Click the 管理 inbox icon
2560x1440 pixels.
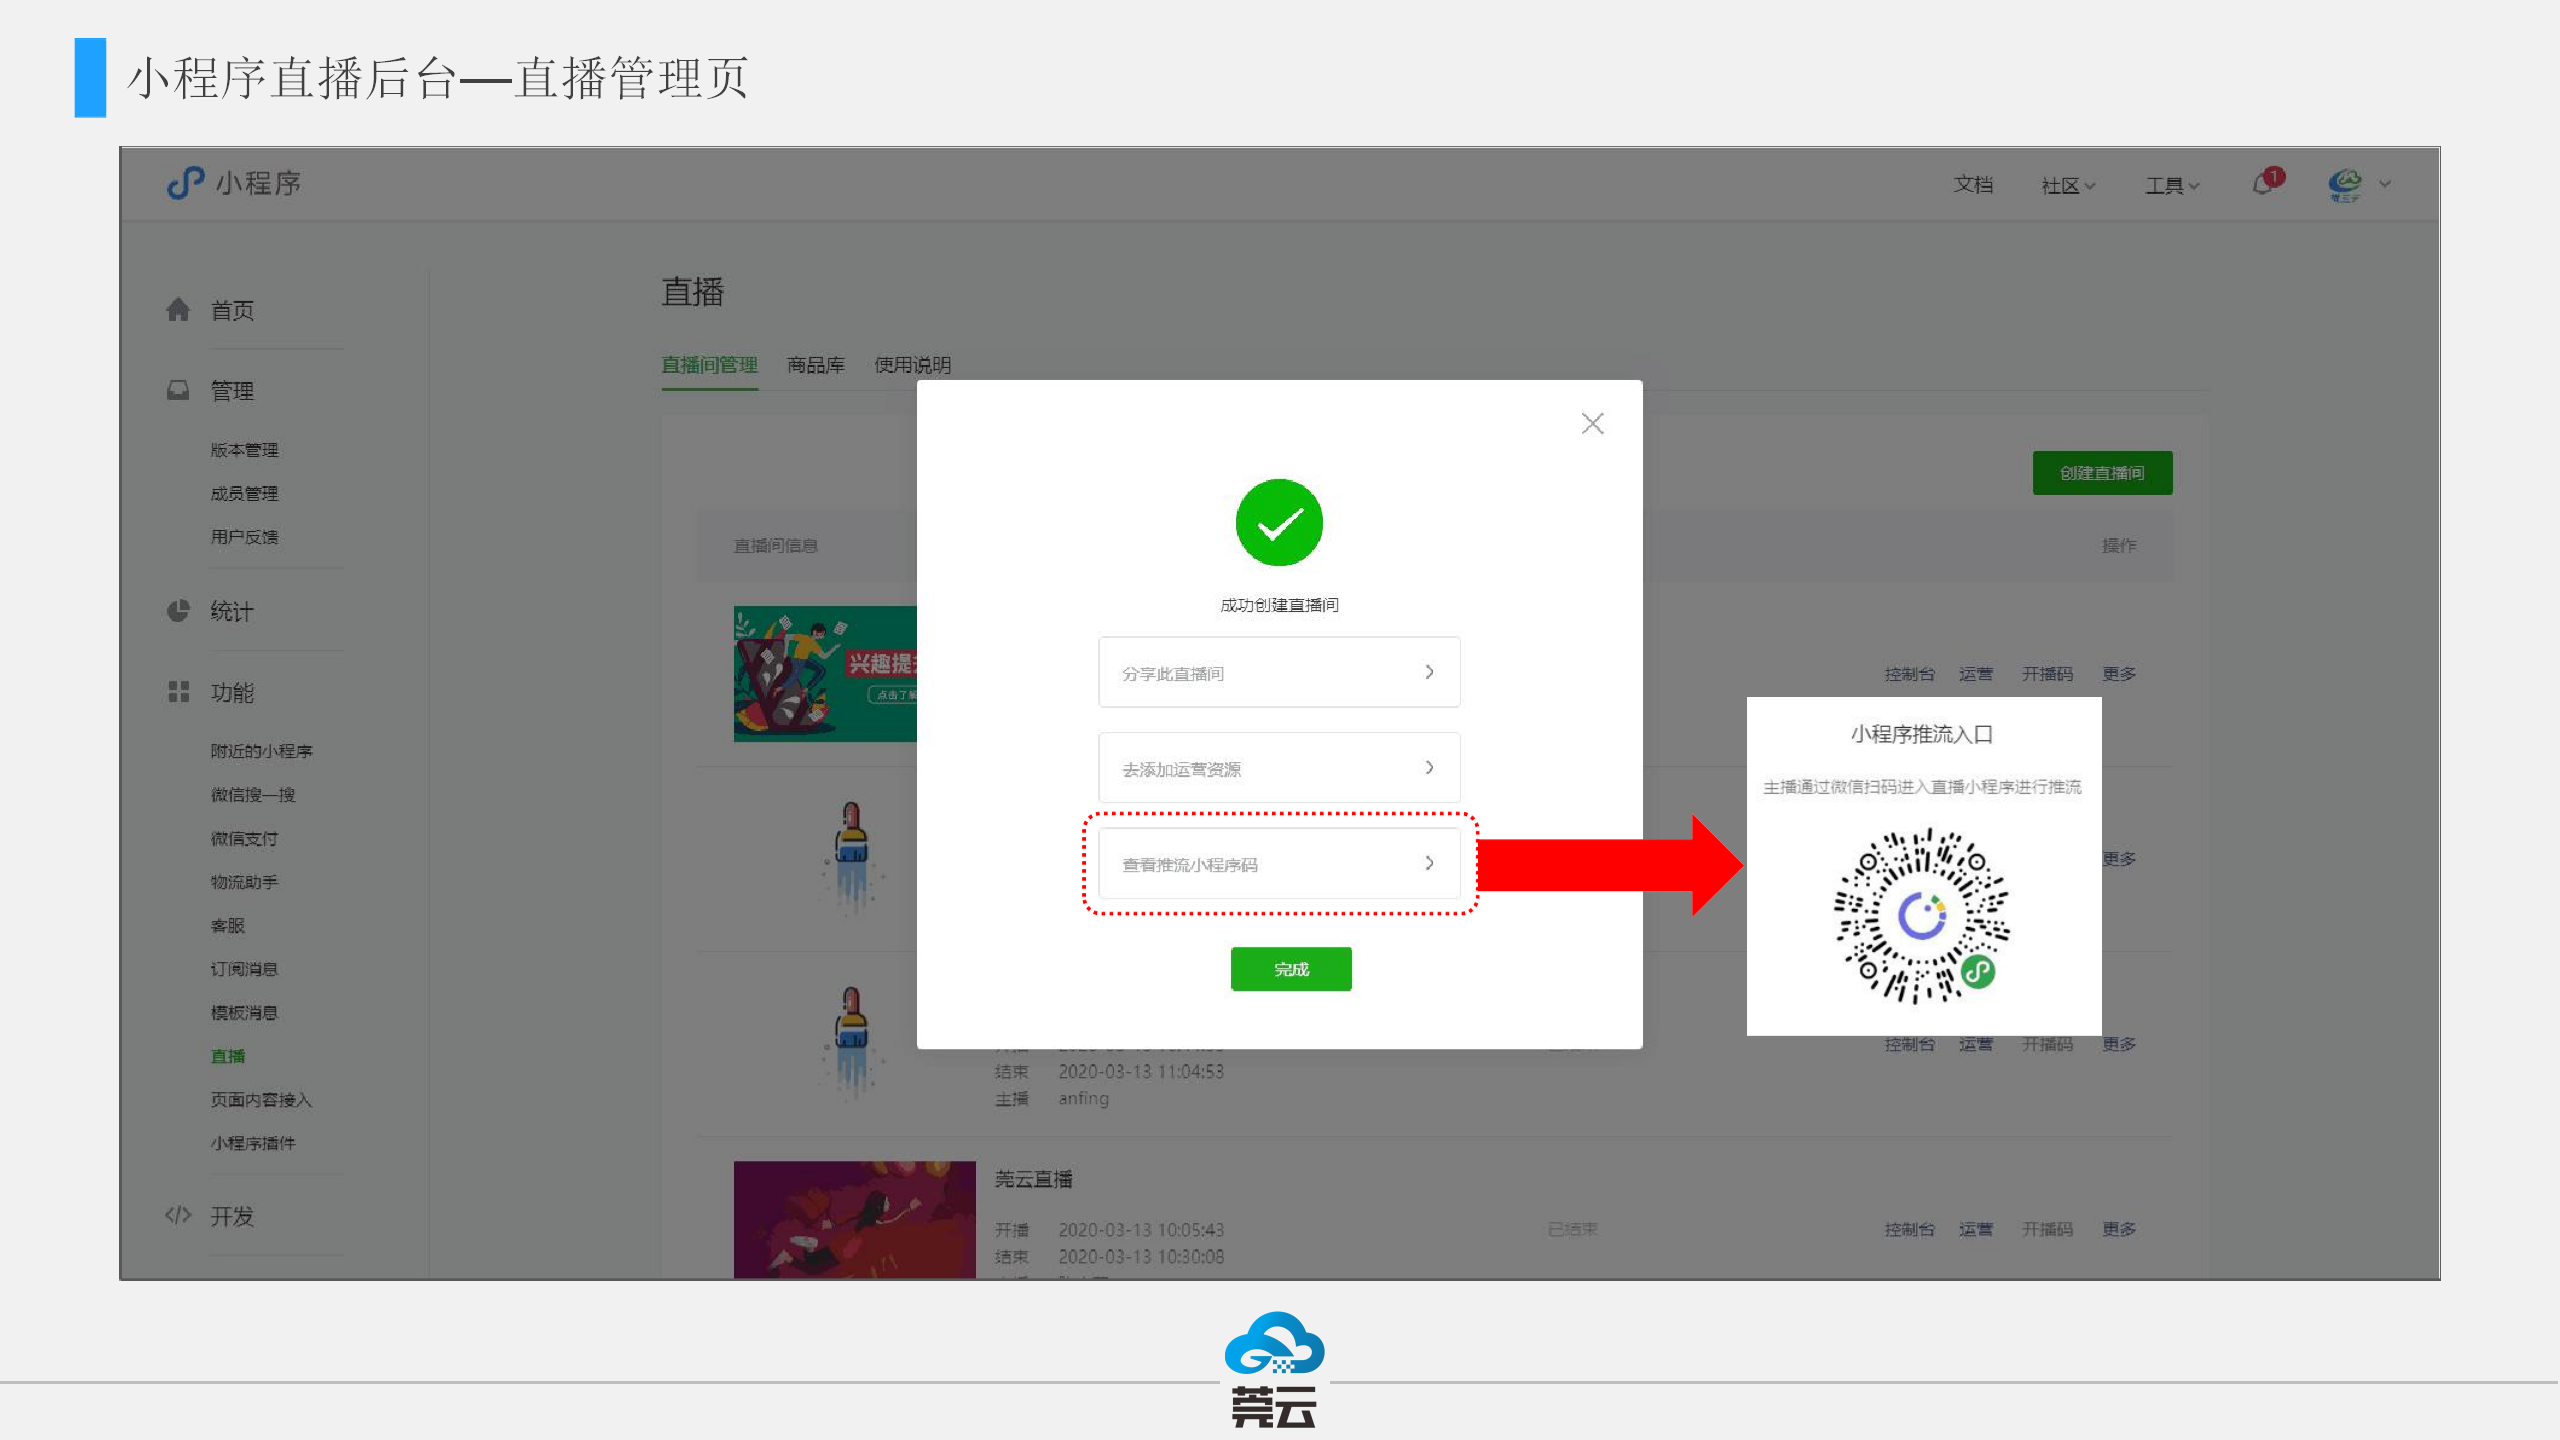point(178,390)
